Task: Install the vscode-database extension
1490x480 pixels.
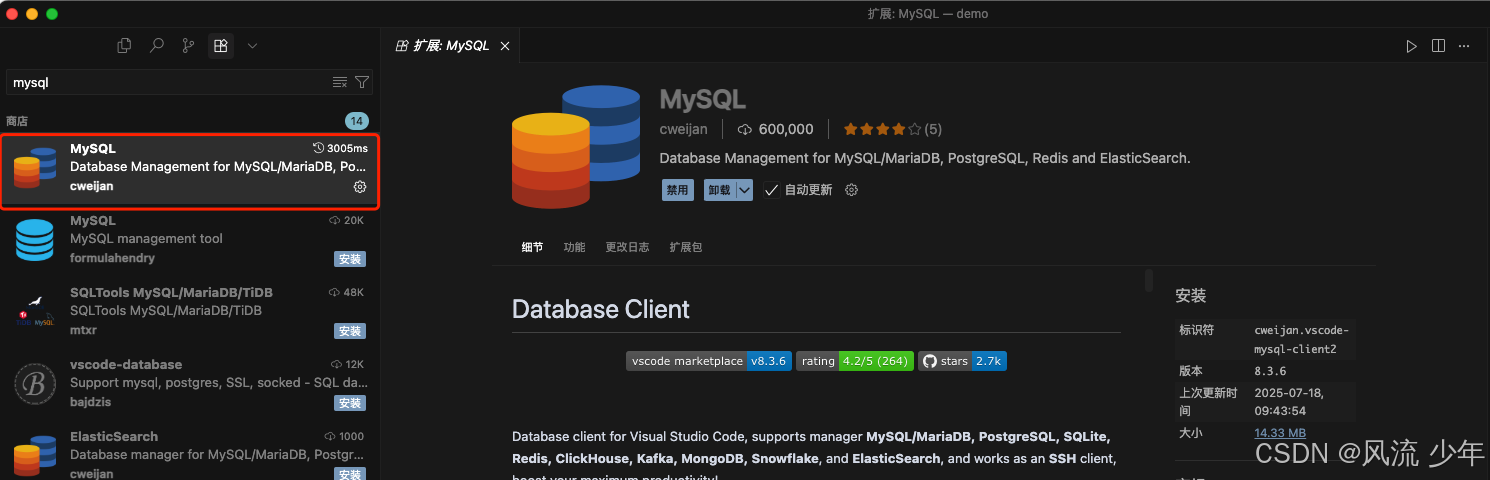Action: tap(350, 403)
